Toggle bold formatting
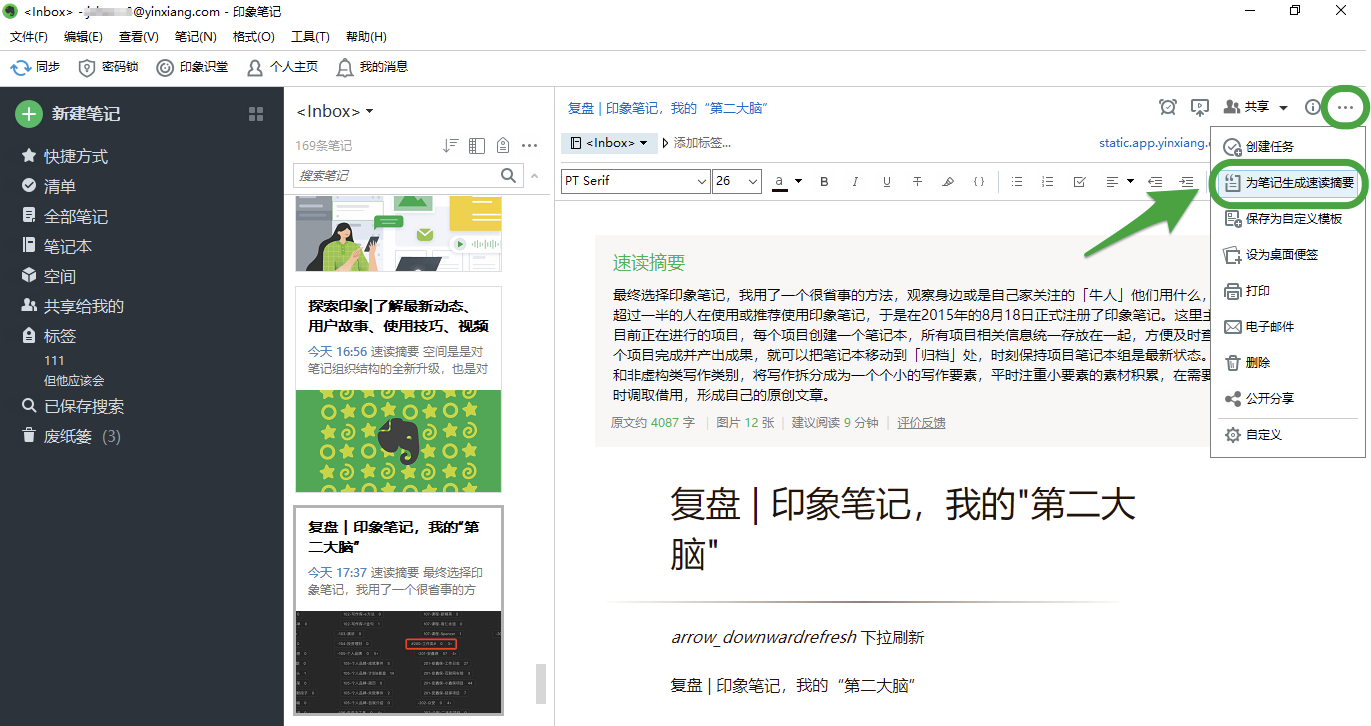The width and height of the screenshot is (1371, 726). pos(825,181)
